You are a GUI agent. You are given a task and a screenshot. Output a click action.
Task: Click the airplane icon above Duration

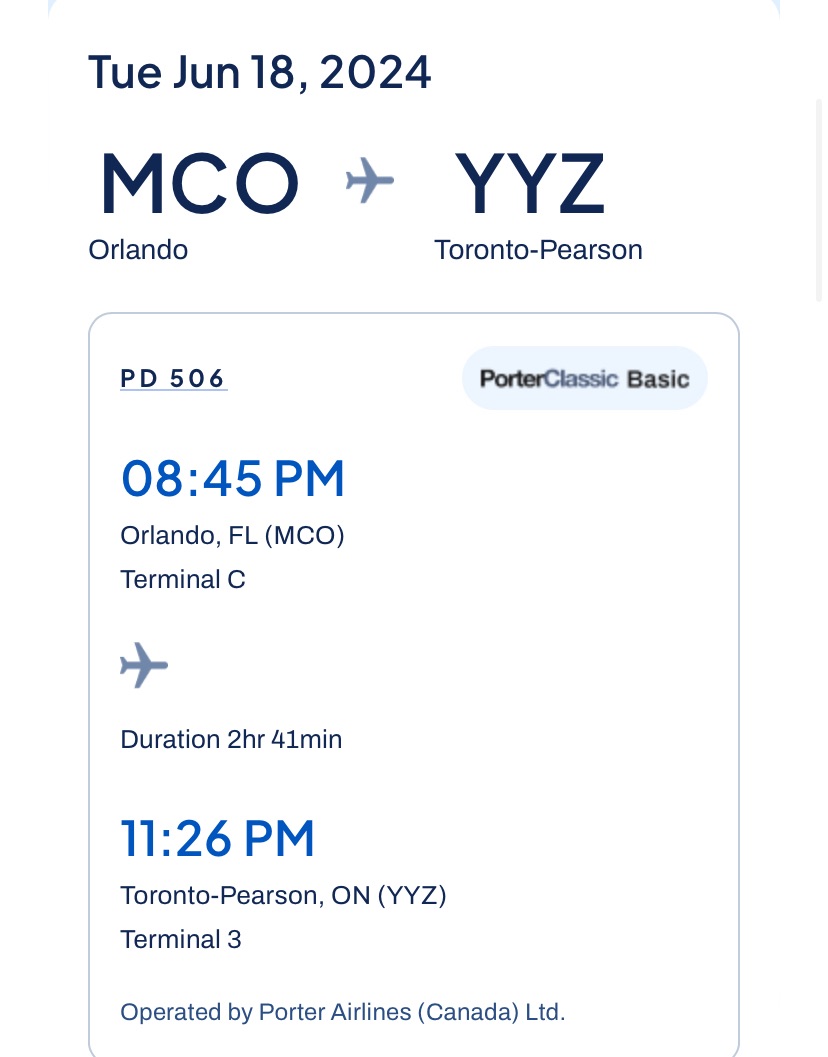[144, 665]
